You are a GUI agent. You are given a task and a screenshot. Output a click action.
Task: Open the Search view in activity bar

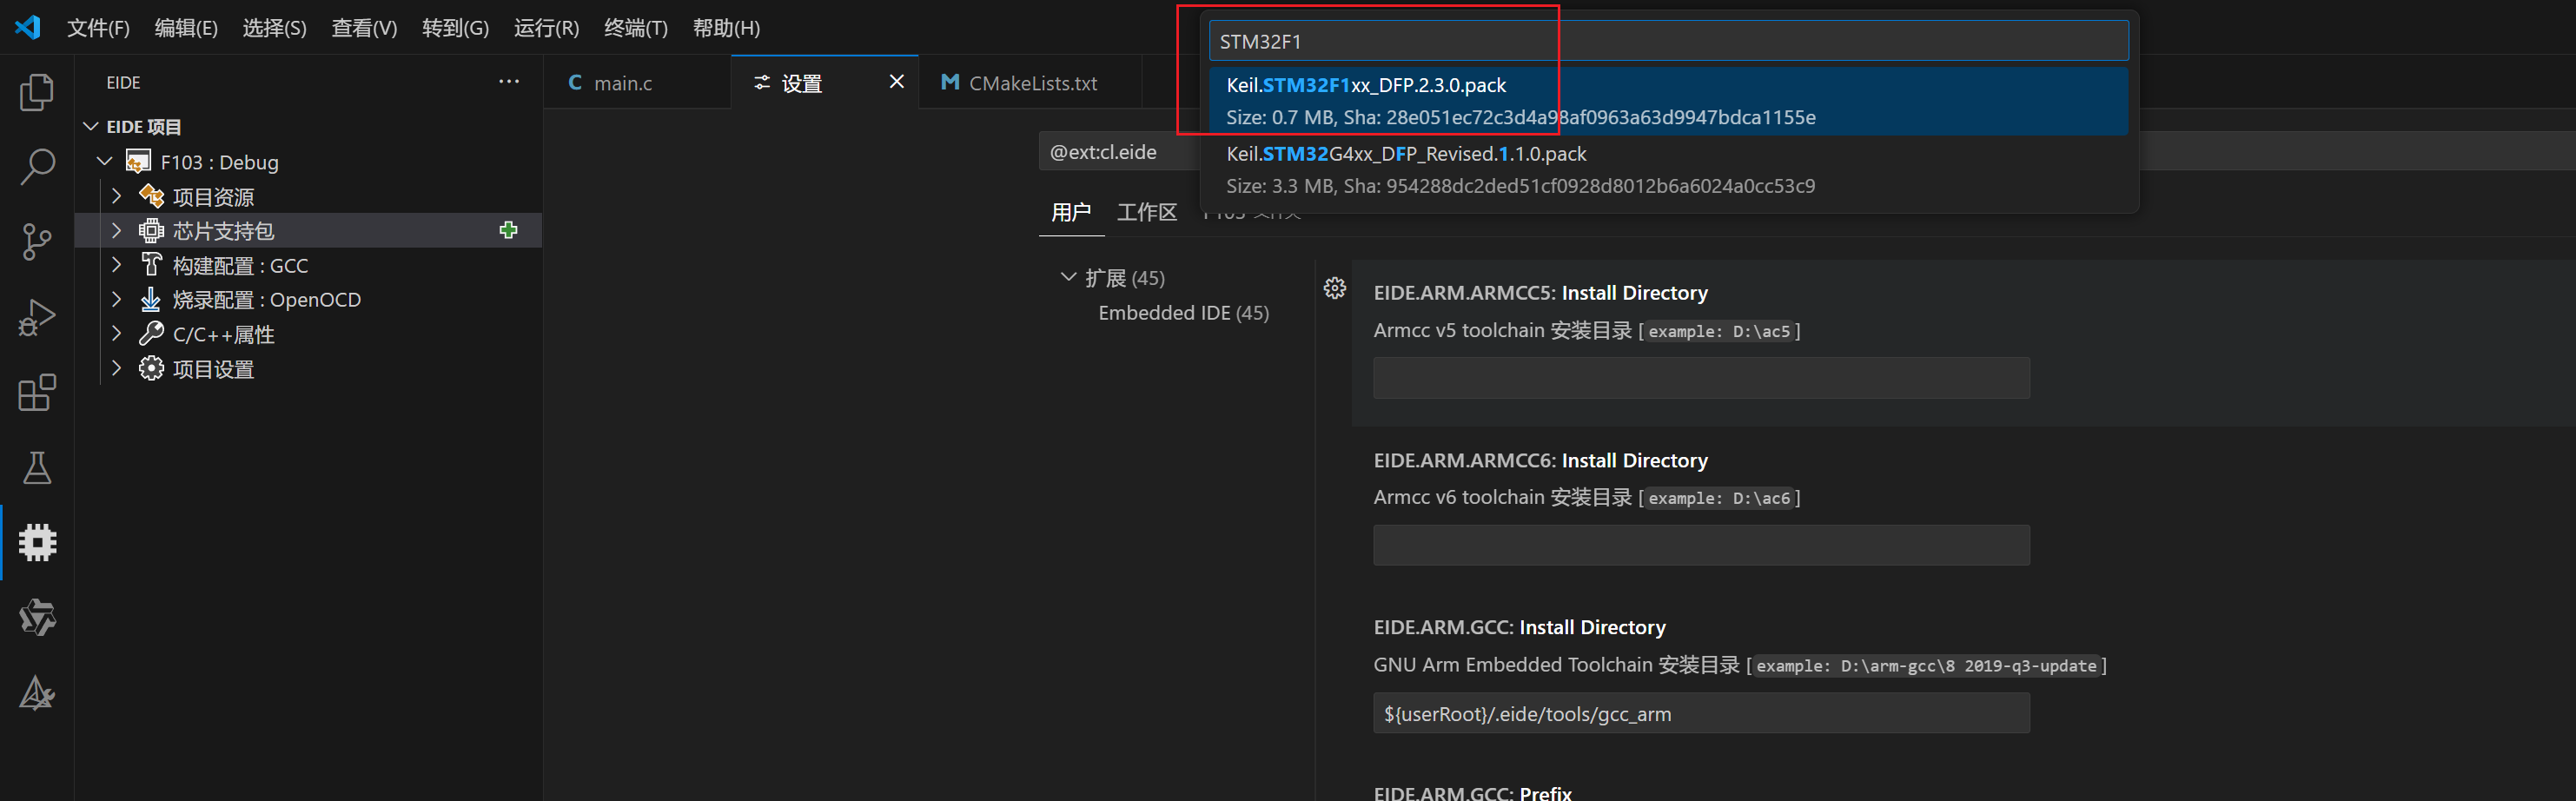pyautogui.click(x=37, y=167)
